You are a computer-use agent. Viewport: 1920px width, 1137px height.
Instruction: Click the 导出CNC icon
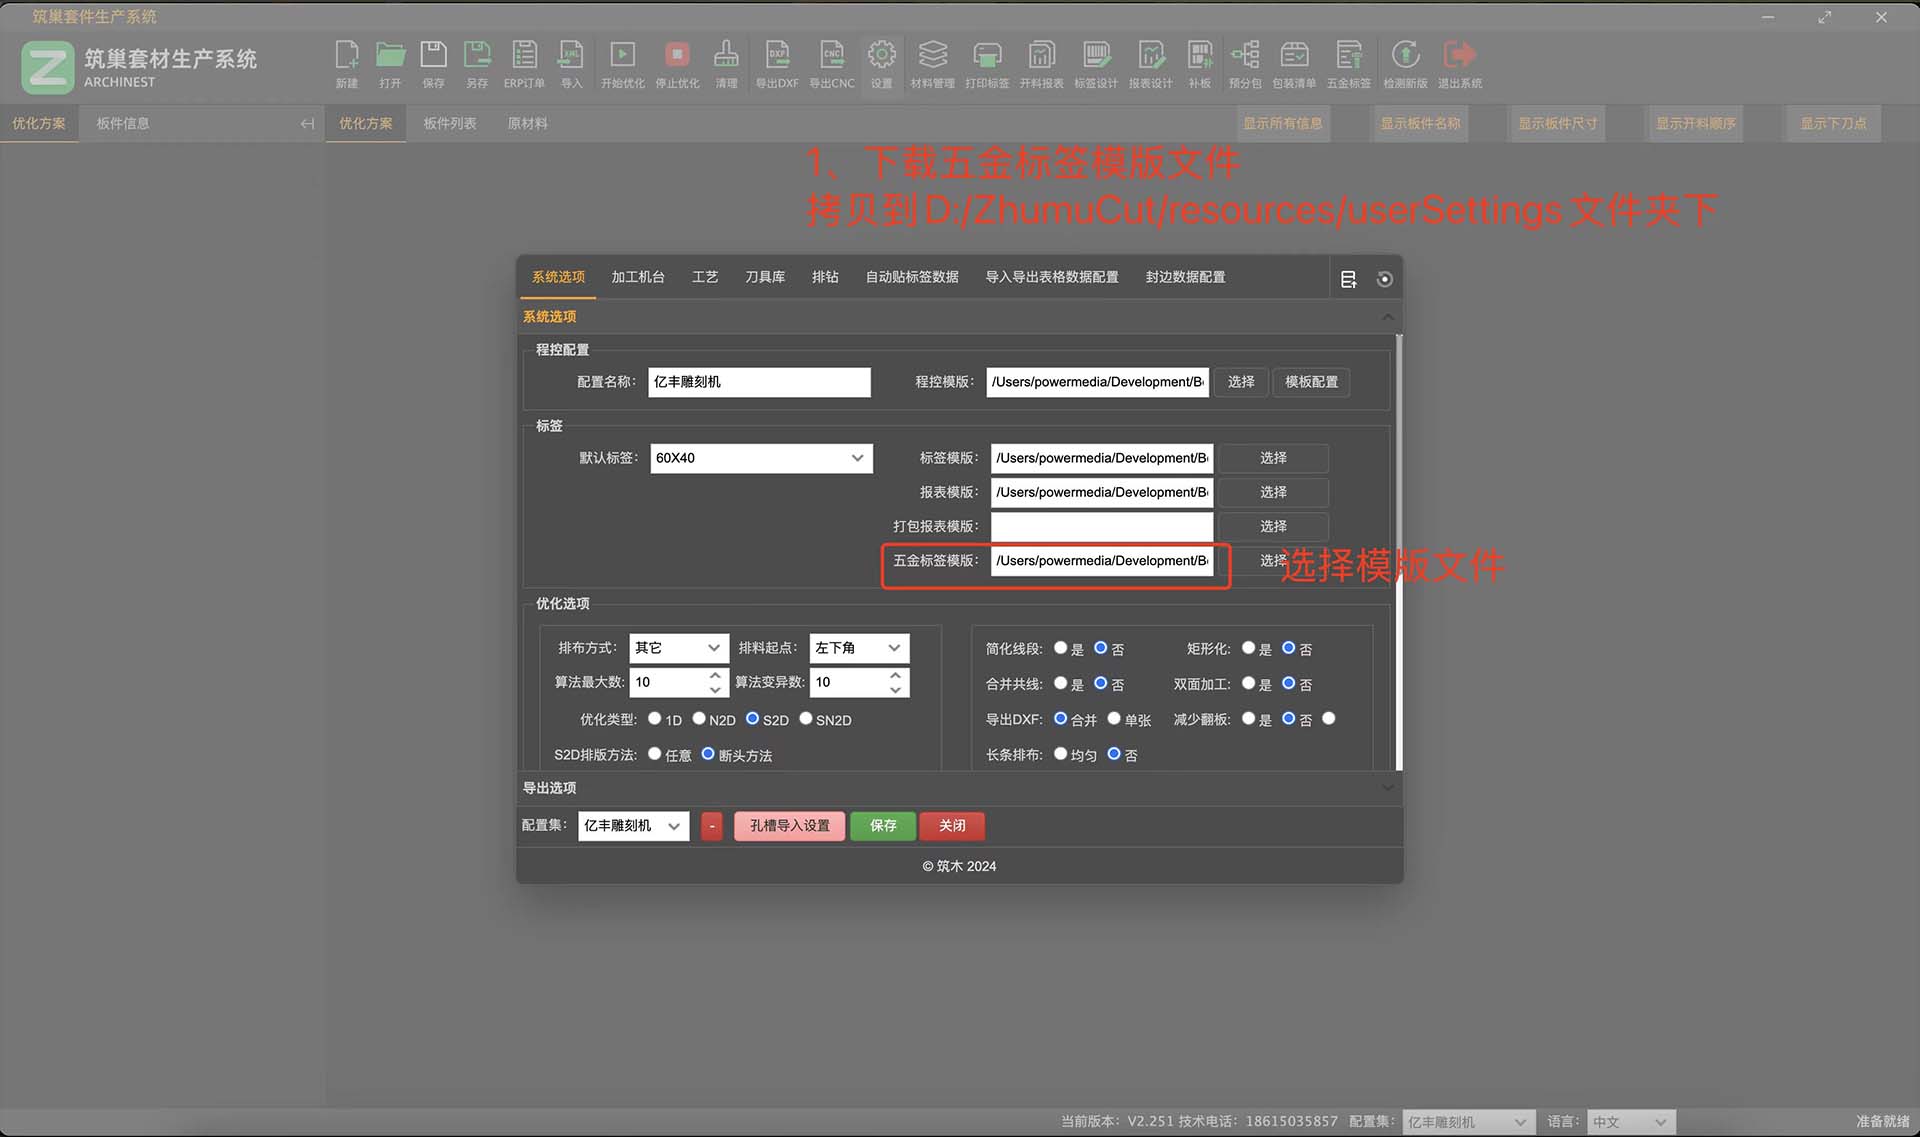pyautogui.click(x=832, y=64)
